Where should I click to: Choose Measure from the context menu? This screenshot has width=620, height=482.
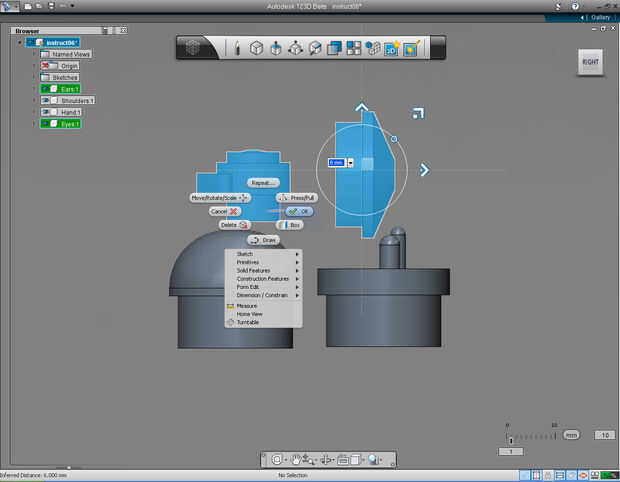[246, 306]
